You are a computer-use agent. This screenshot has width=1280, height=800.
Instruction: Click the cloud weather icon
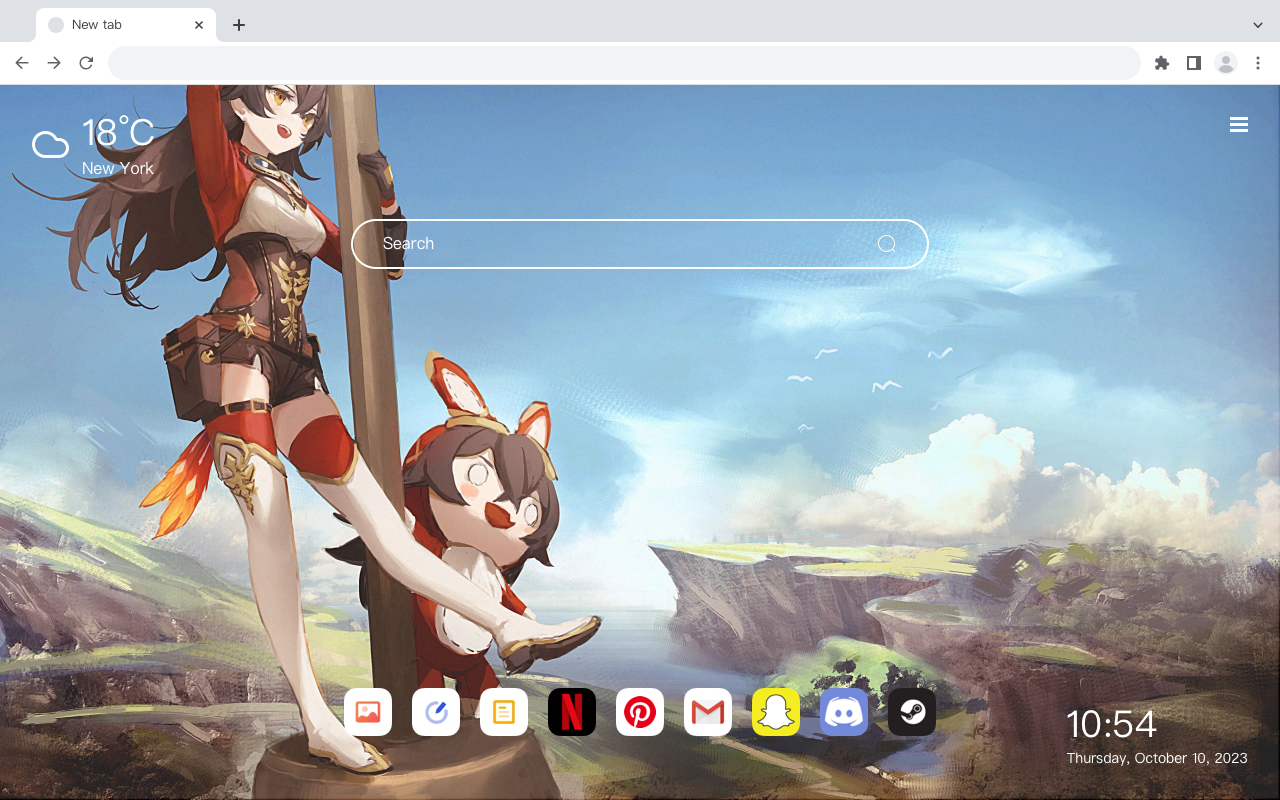50,145
